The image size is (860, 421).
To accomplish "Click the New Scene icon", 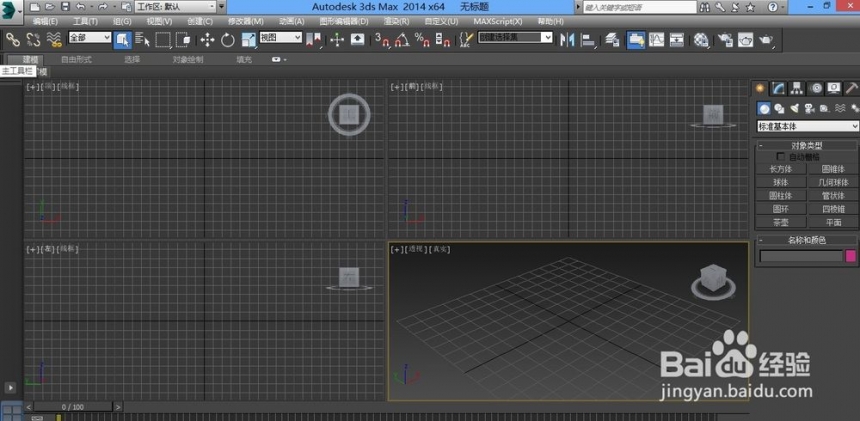I will pos(35,7).
